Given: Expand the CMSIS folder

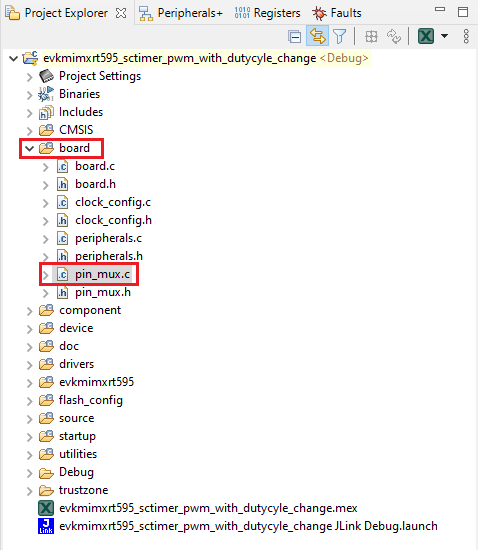Looking at the screenshot, I should coord(29,131).
